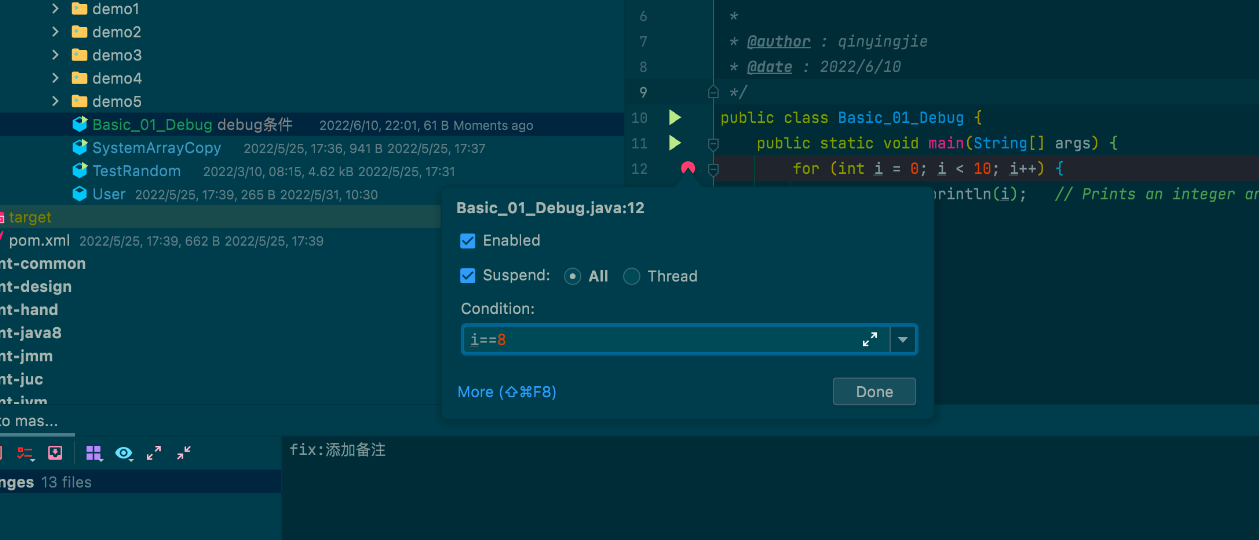Open the condition history dropdown arrow

pos(903,340)
